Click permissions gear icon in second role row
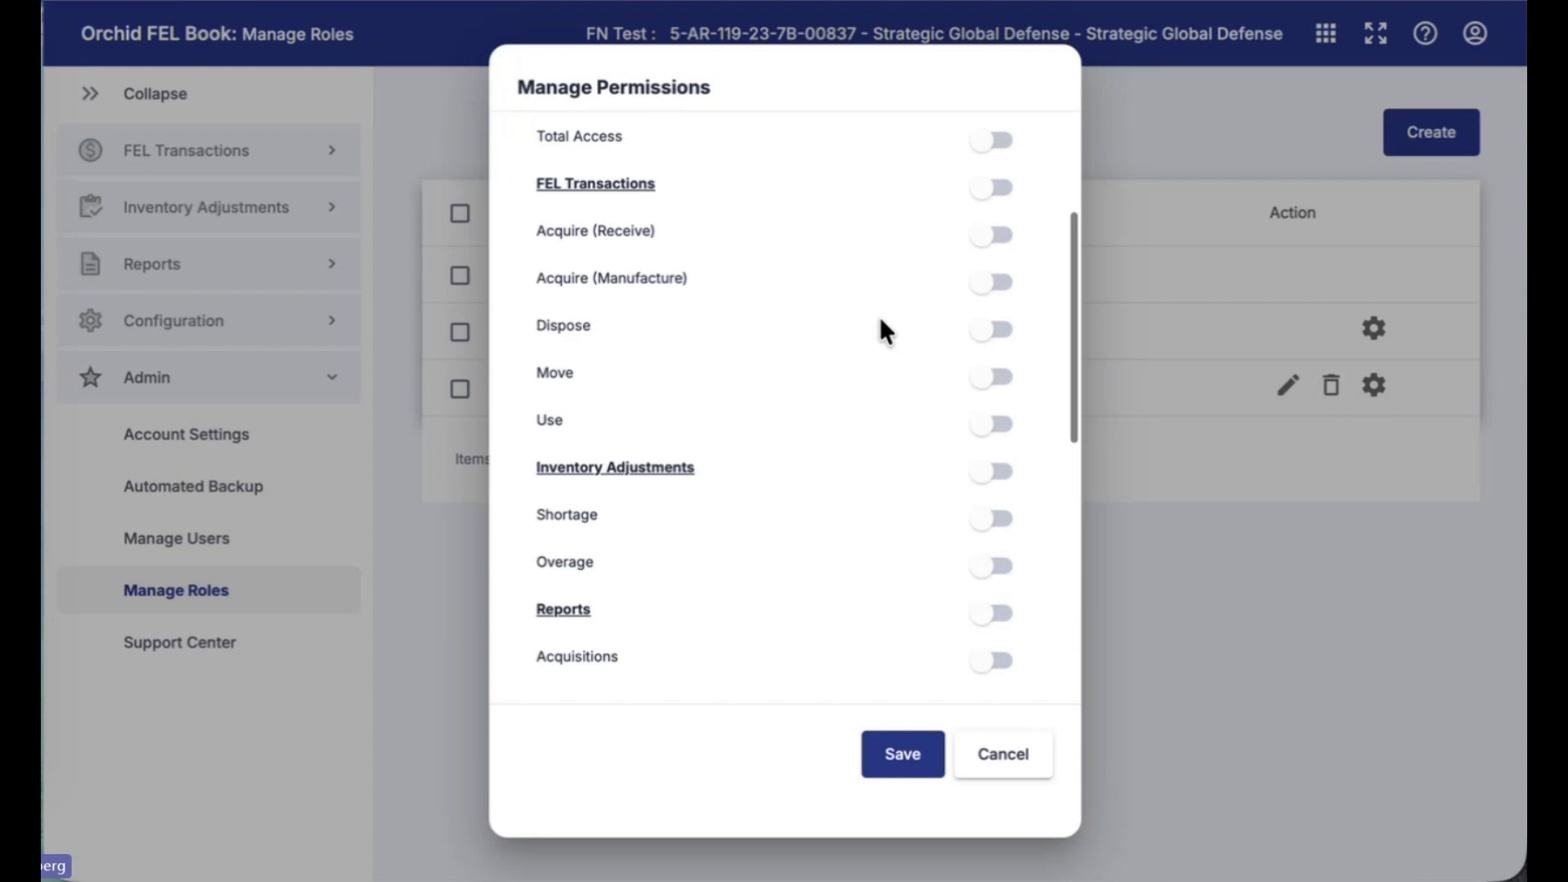Image resolution: width=1568 pixels, height=882 pixels. pos(1373,328)
